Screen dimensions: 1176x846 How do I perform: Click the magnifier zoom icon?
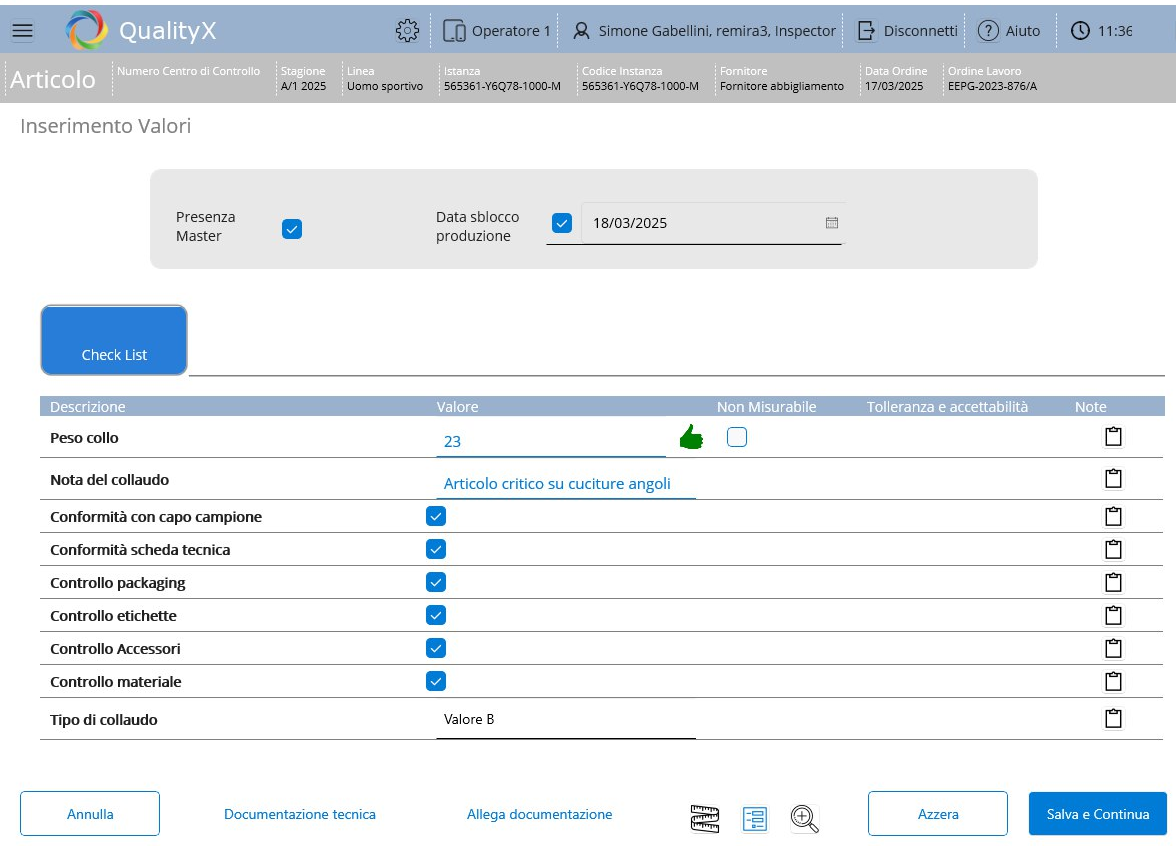[x=804, y=818]
